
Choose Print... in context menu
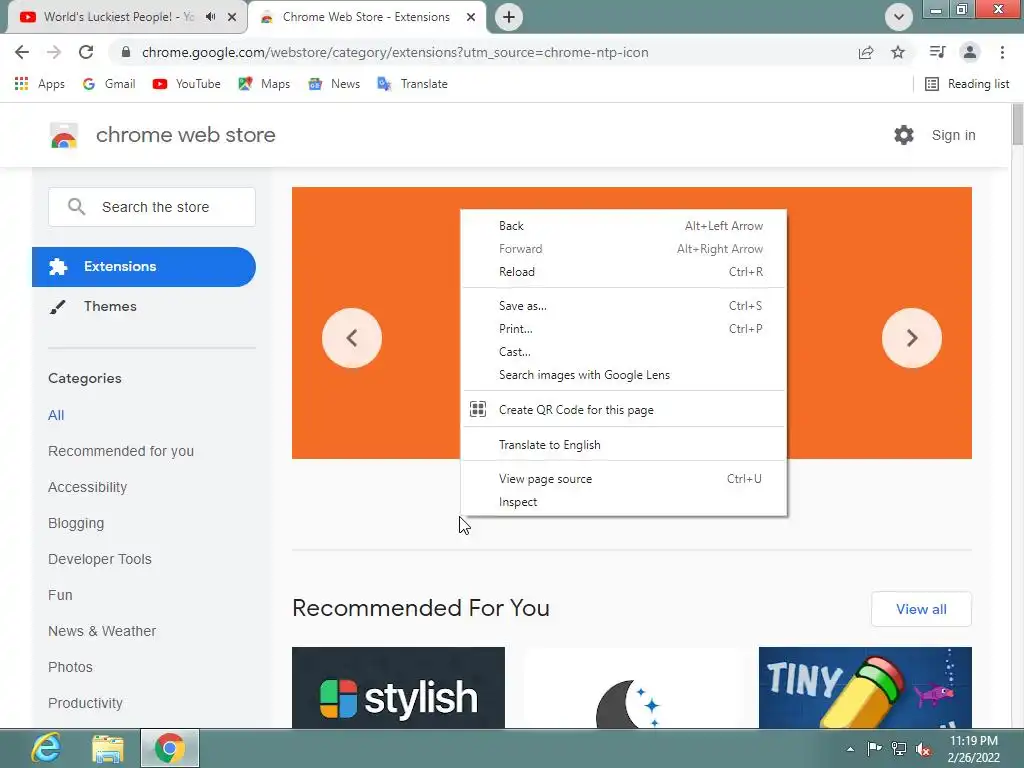click(x=624, y=328)
